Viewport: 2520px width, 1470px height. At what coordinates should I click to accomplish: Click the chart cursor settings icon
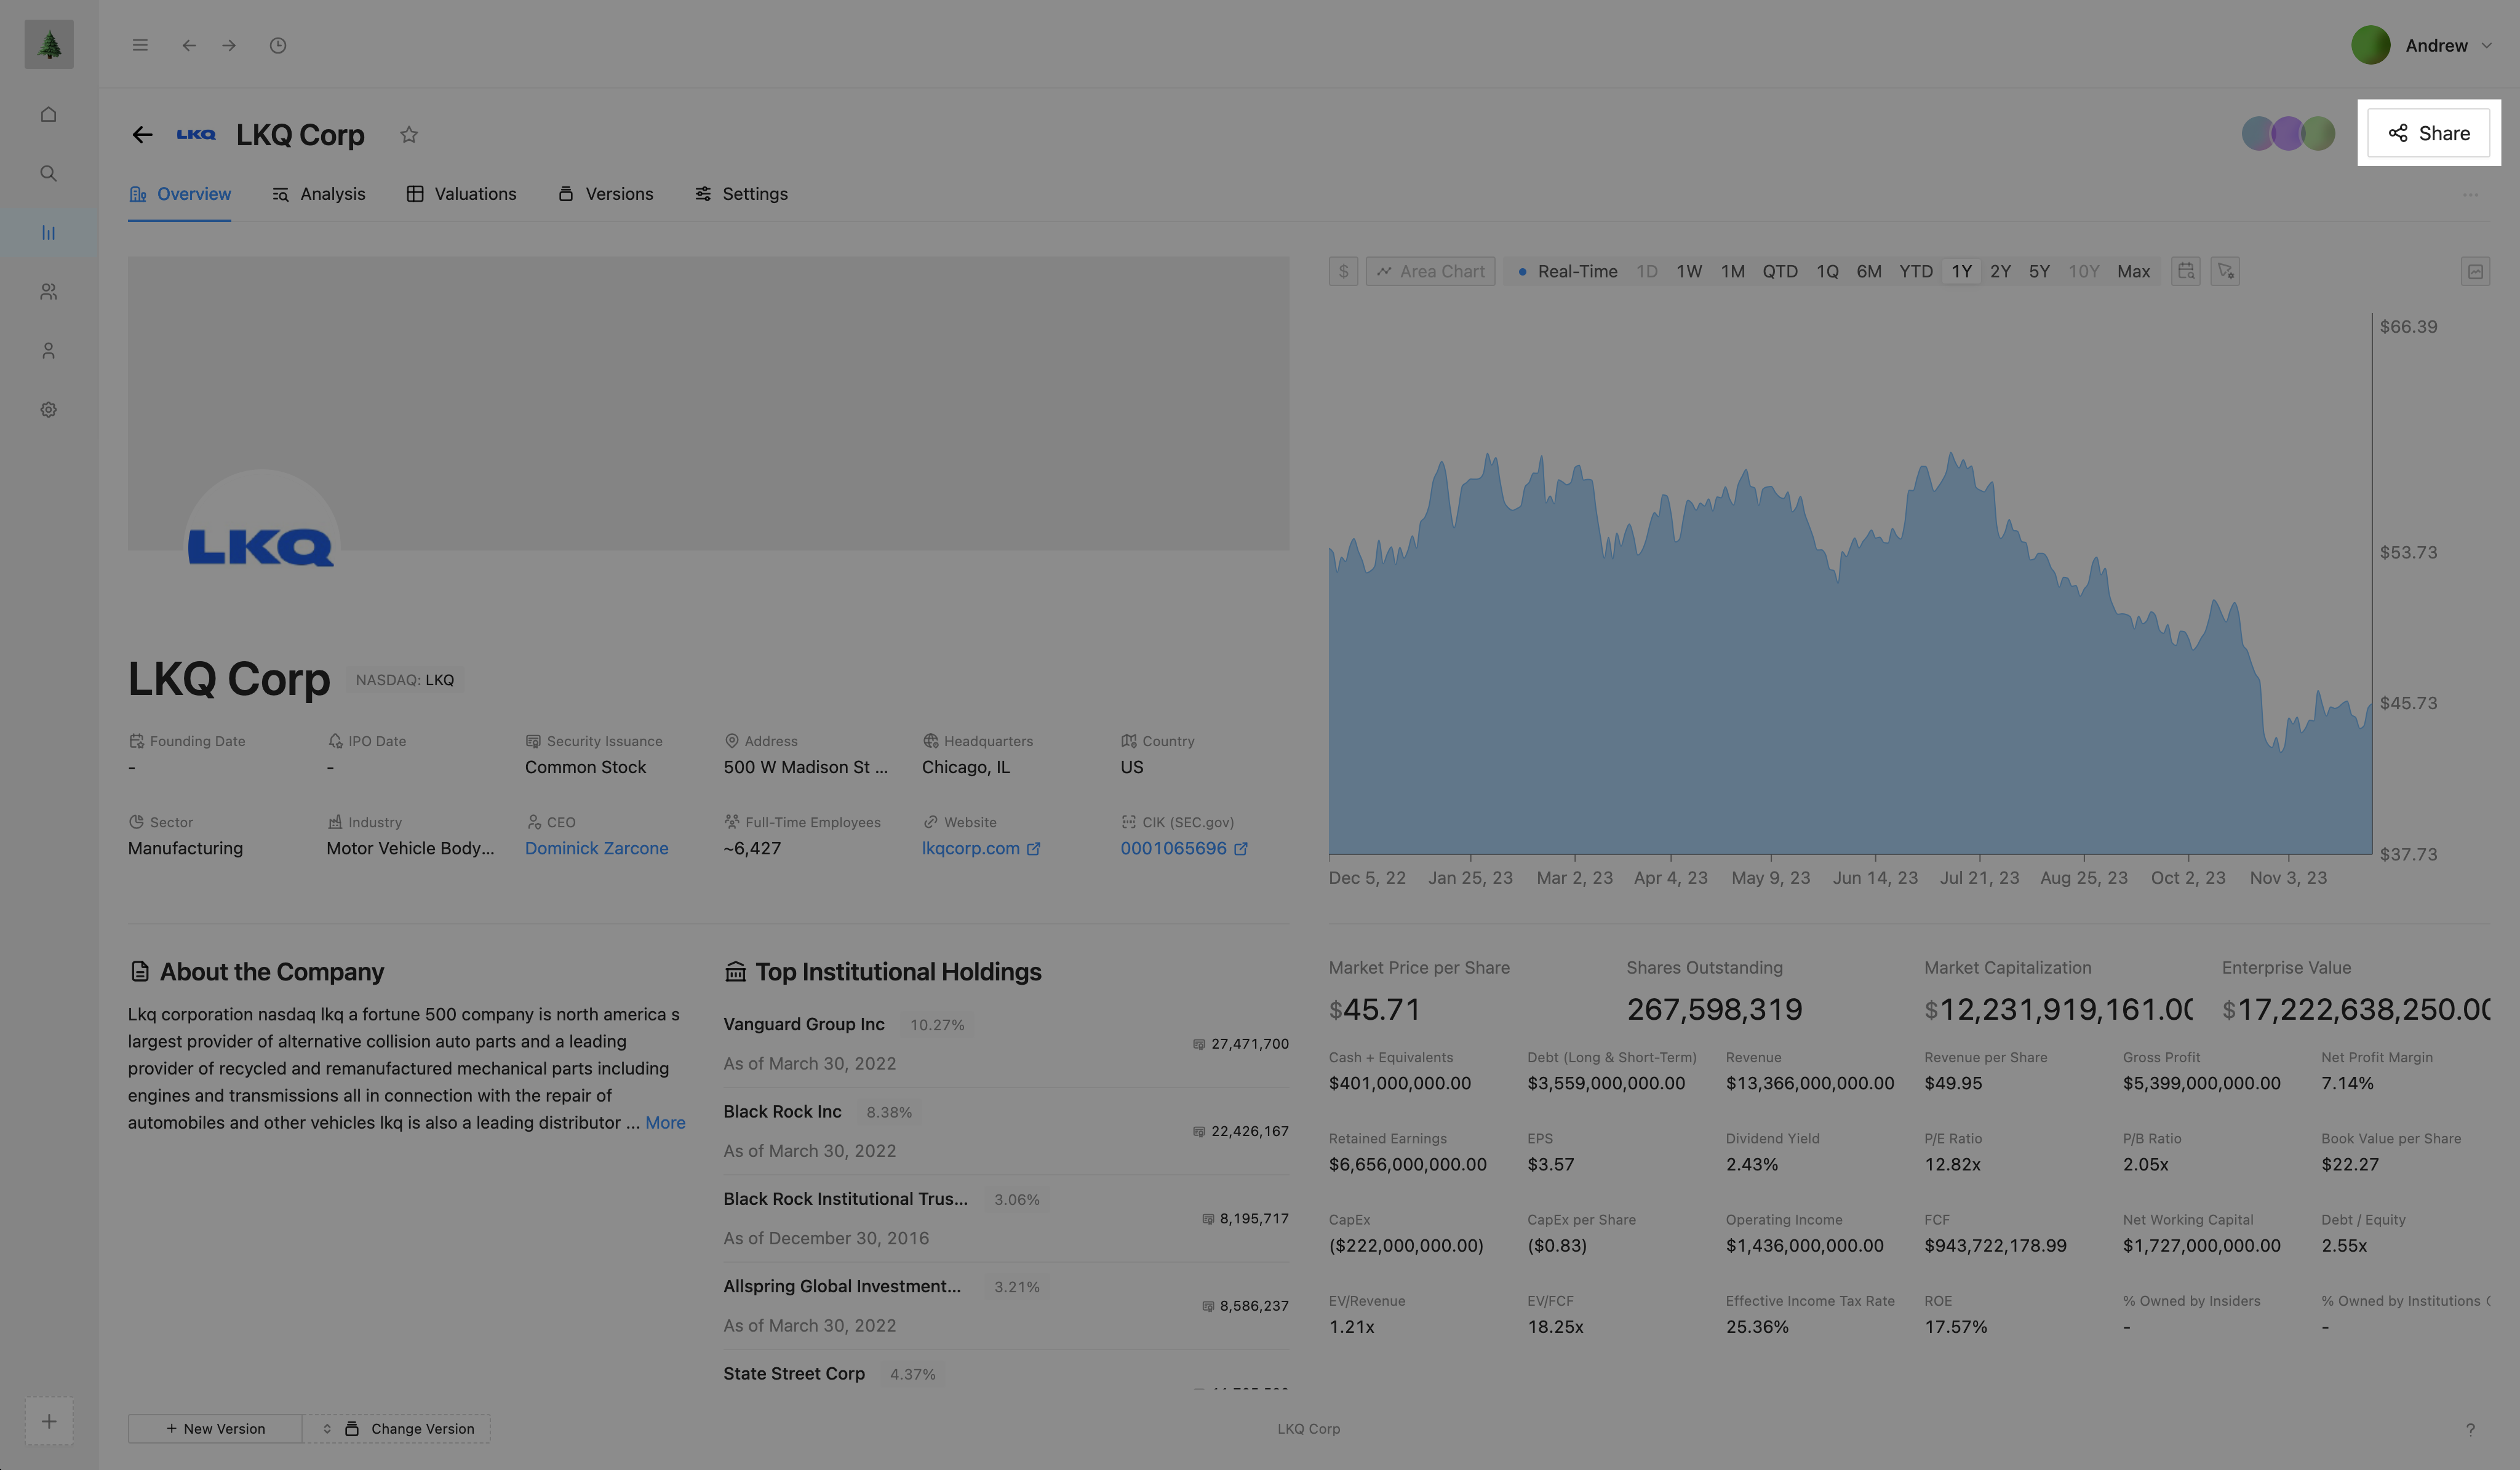click(x=2224, y=271)
